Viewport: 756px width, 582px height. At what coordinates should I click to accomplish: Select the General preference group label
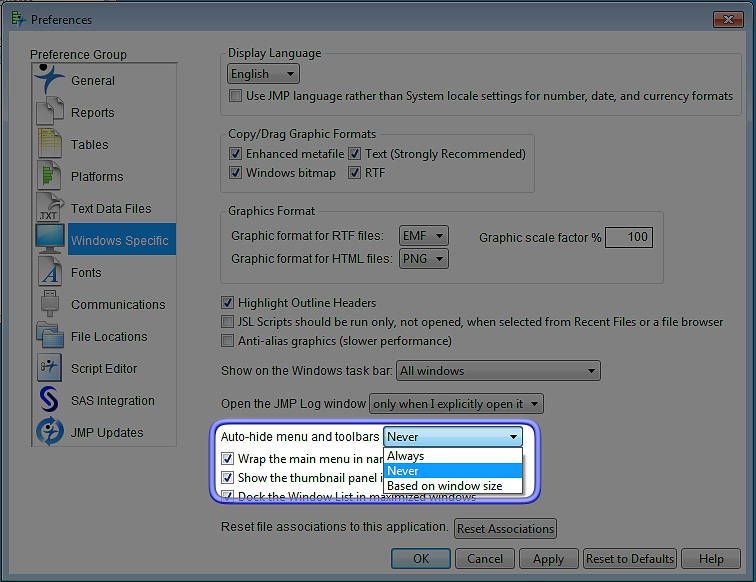93,81
